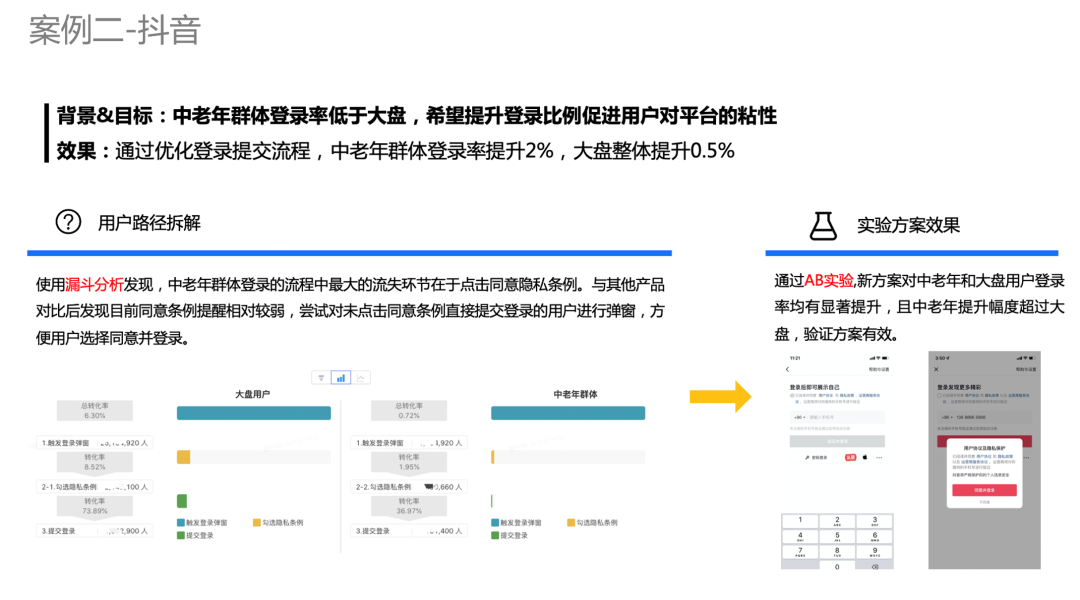Tap 帮助与设置 on right phone screen

[1026, 369]
